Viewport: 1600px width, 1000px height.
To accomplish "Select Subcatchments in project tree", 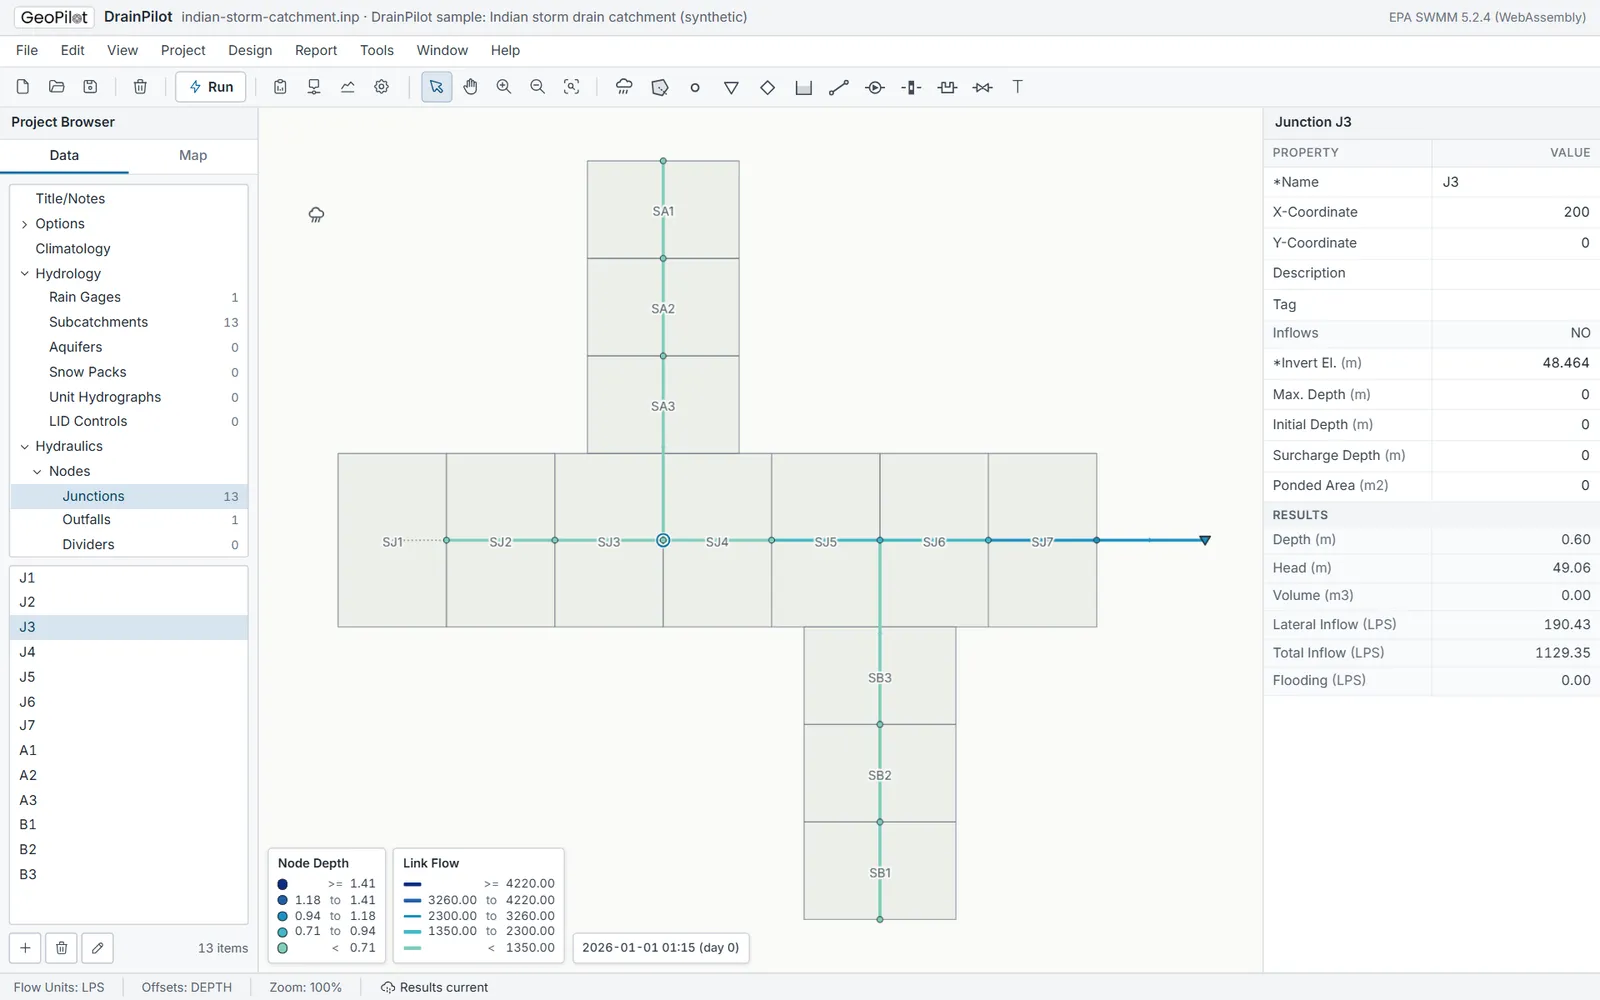I will click(129, 322).
